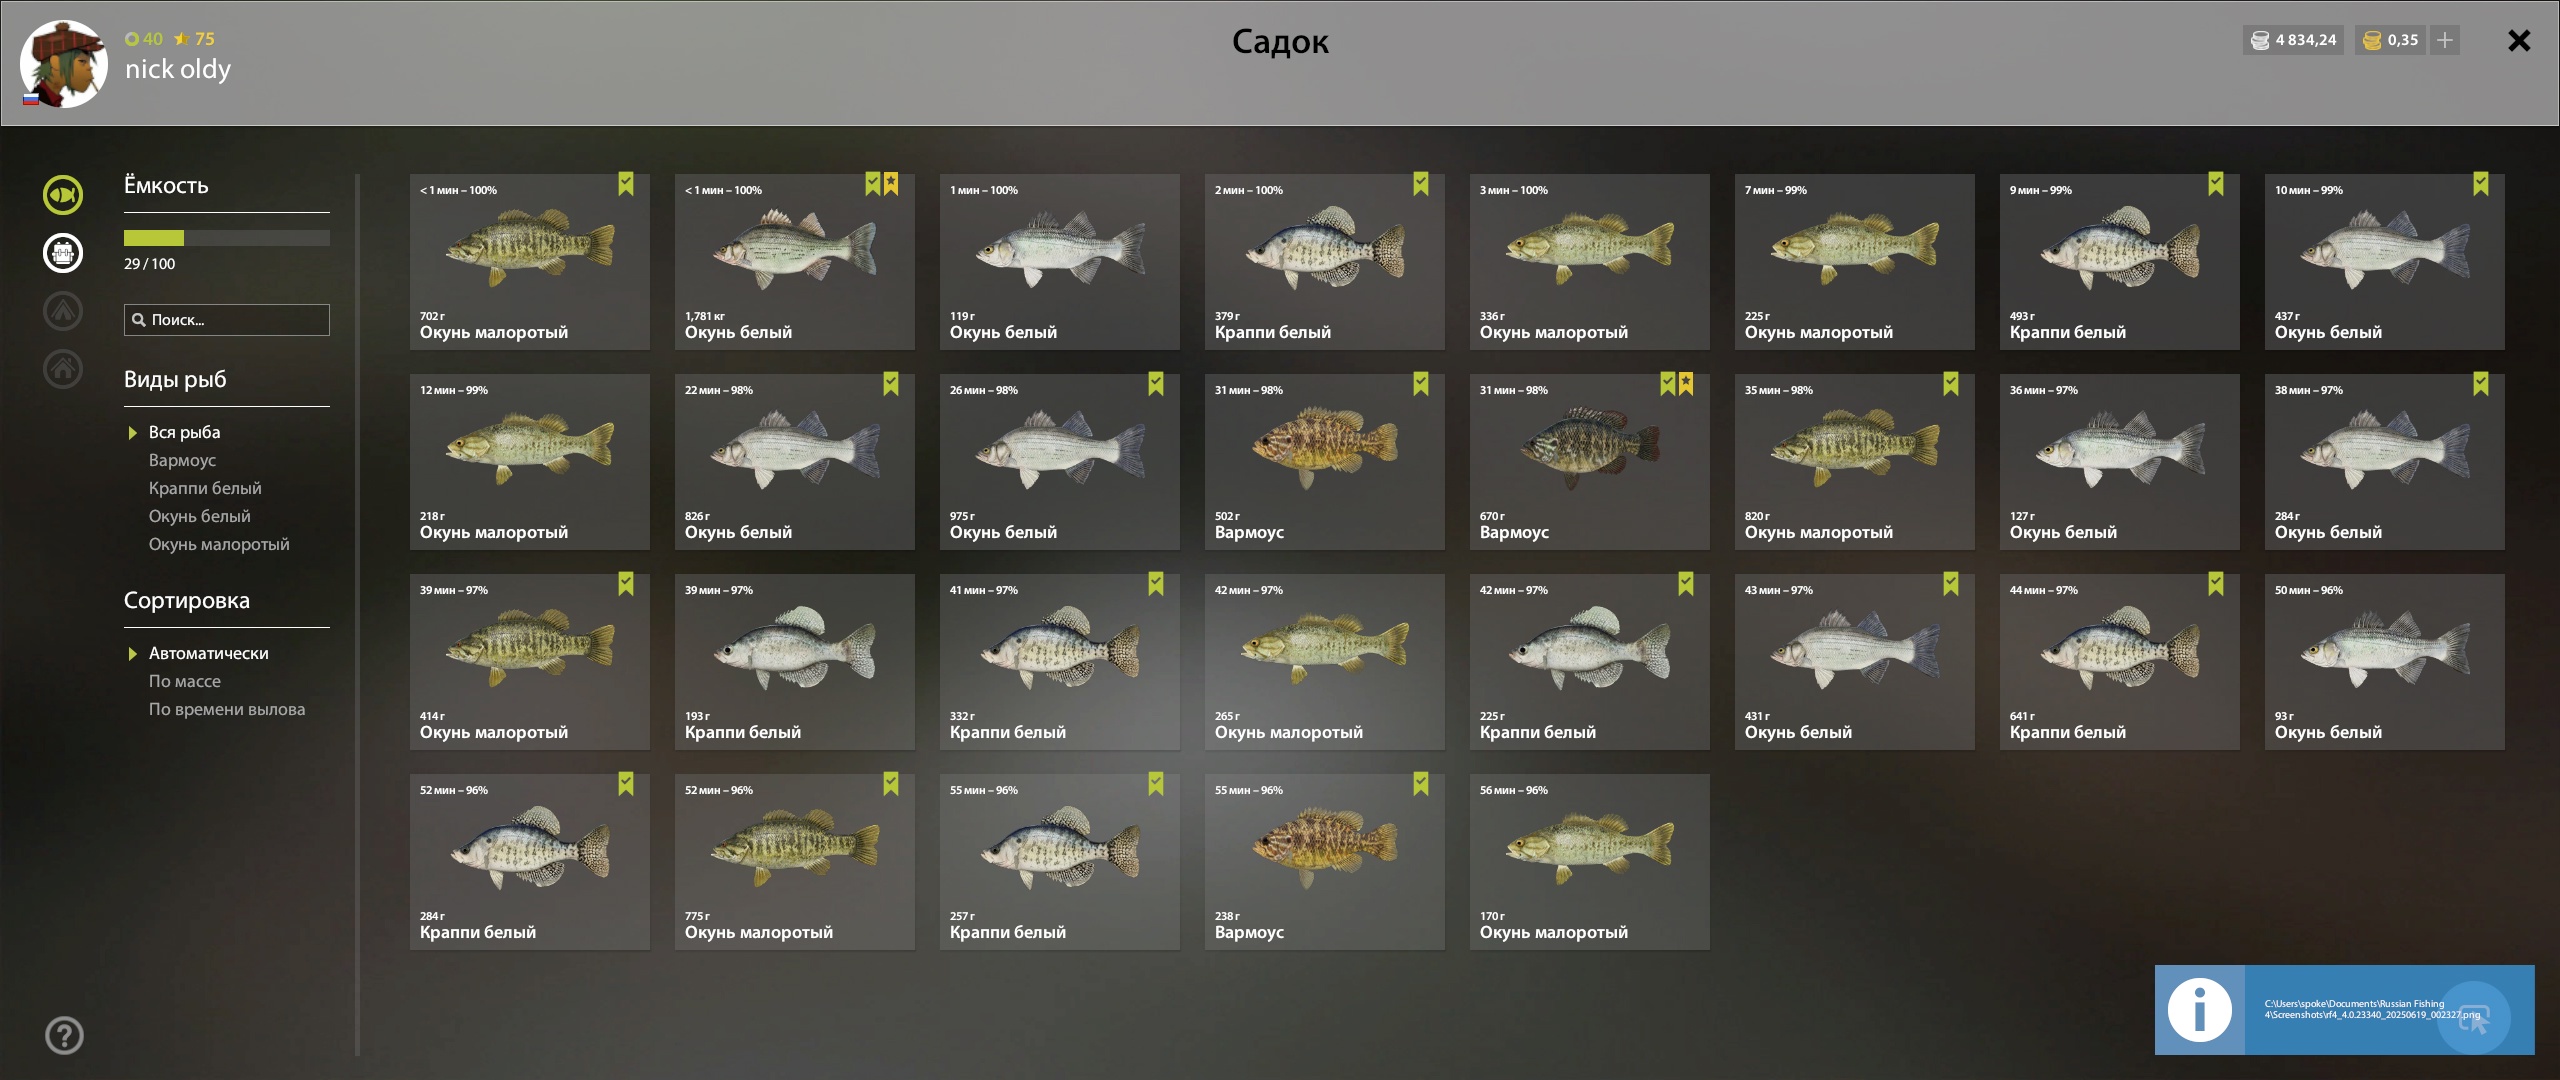
Task: Filter fish list by Окунь малоротый
Action: (219, 544)
